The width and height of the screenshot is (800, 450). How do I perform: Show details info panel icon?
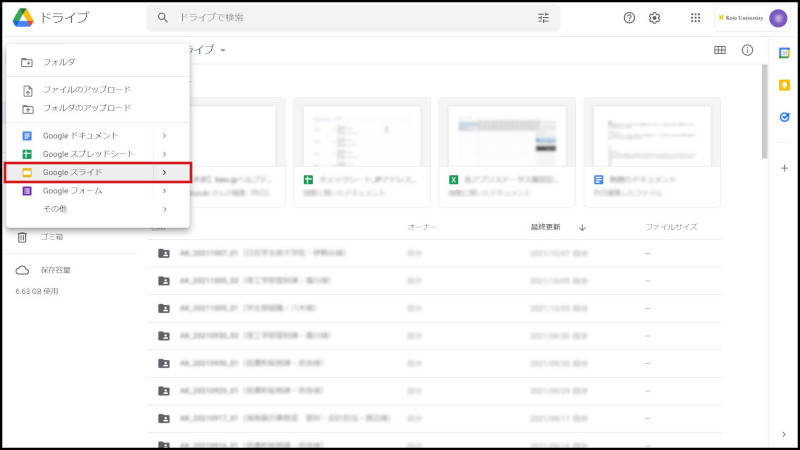[747, 50]
